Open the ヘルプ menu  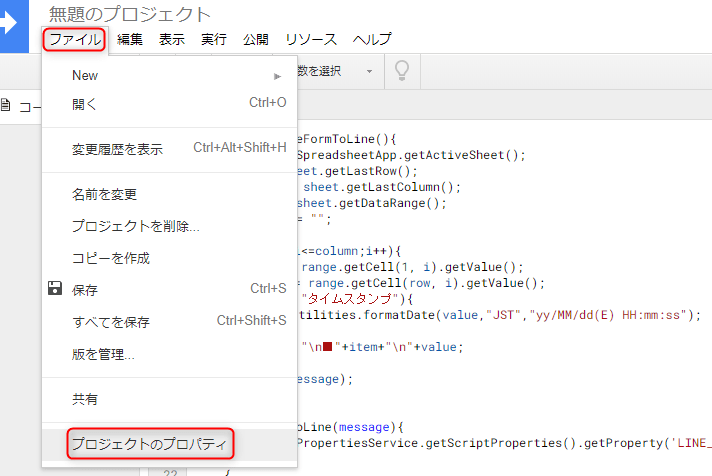click(x=372, y=40)
